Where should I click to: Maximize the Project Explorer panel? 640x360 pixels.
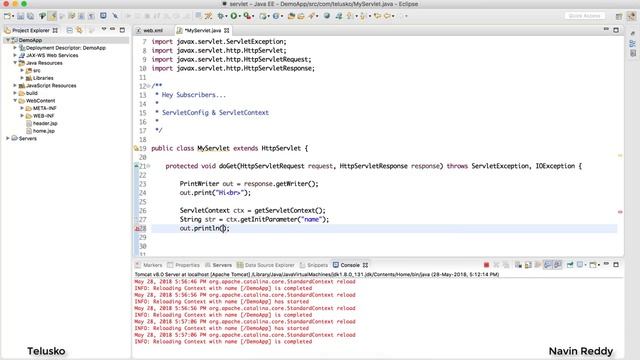click(x=122, y=30)
